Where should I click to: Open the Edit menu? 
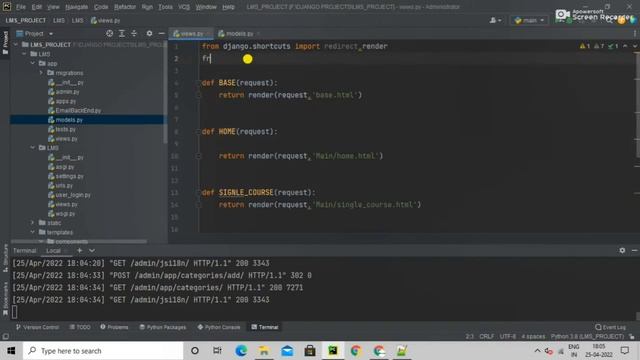tap(37, 7)
